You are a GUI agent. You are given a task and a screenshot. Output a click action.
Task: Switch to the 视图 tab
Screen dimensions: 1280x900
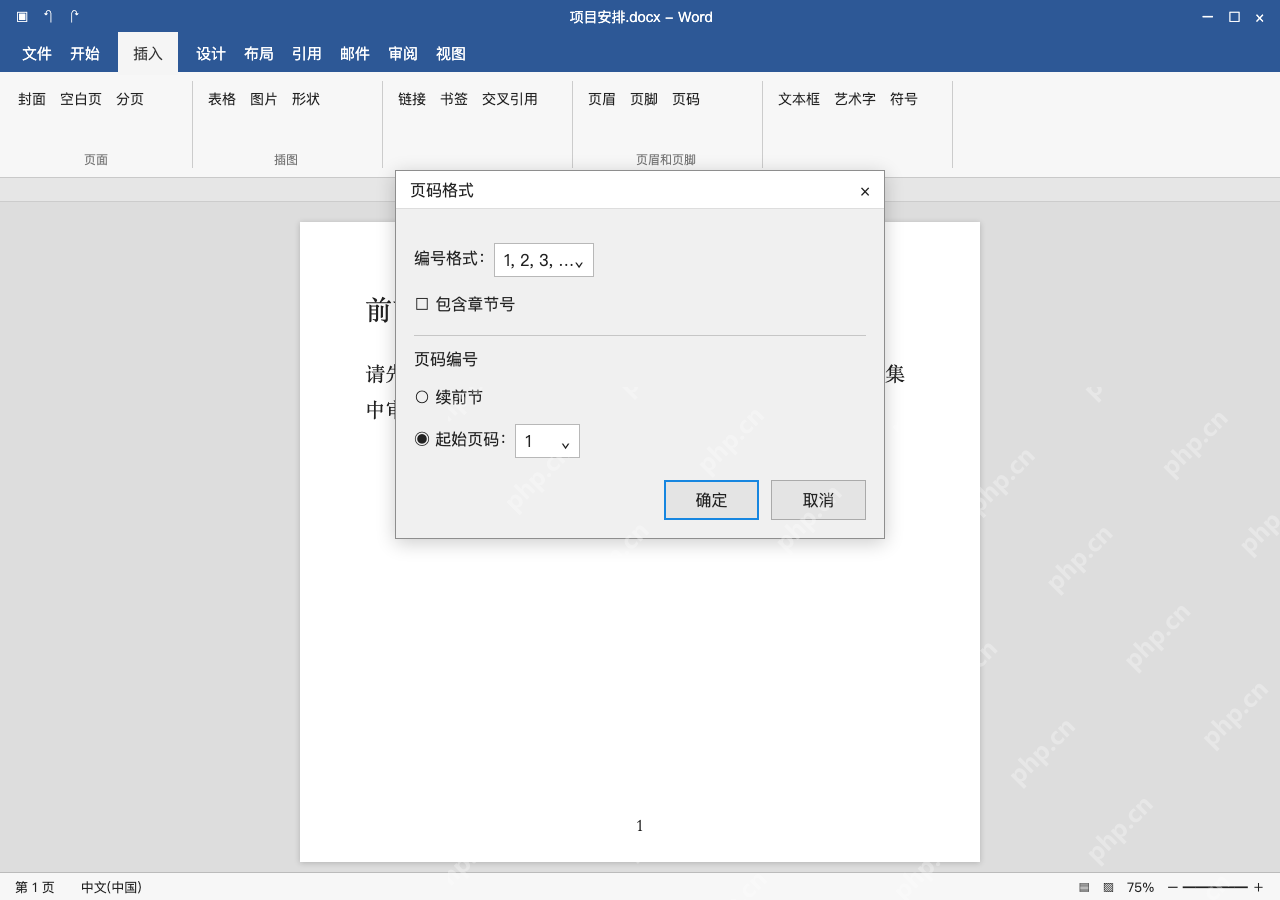[x=451, y=54]
